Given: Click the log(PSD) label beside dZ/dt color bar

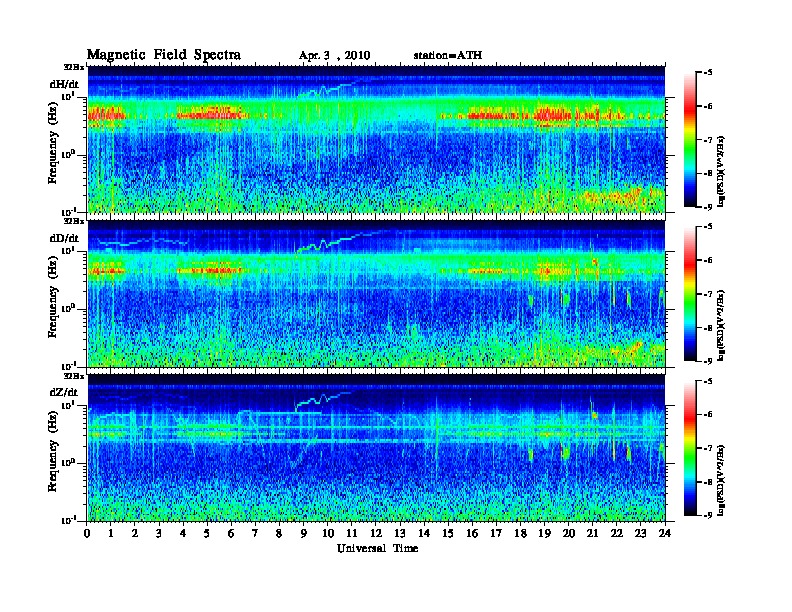Looking at the screenshot, I should 722,480.
